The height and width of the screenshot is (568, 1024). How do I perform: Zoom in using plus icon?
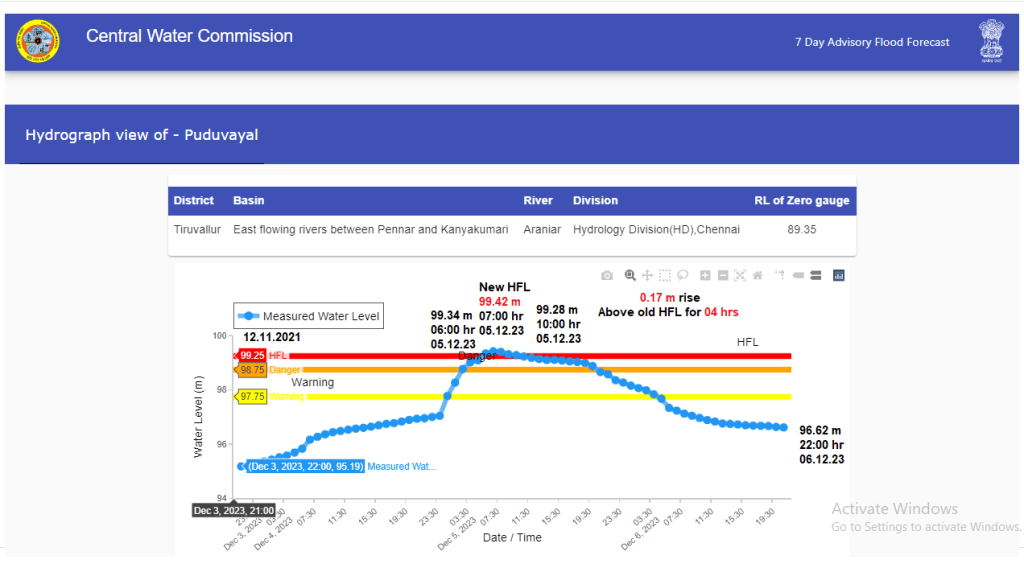705,275
